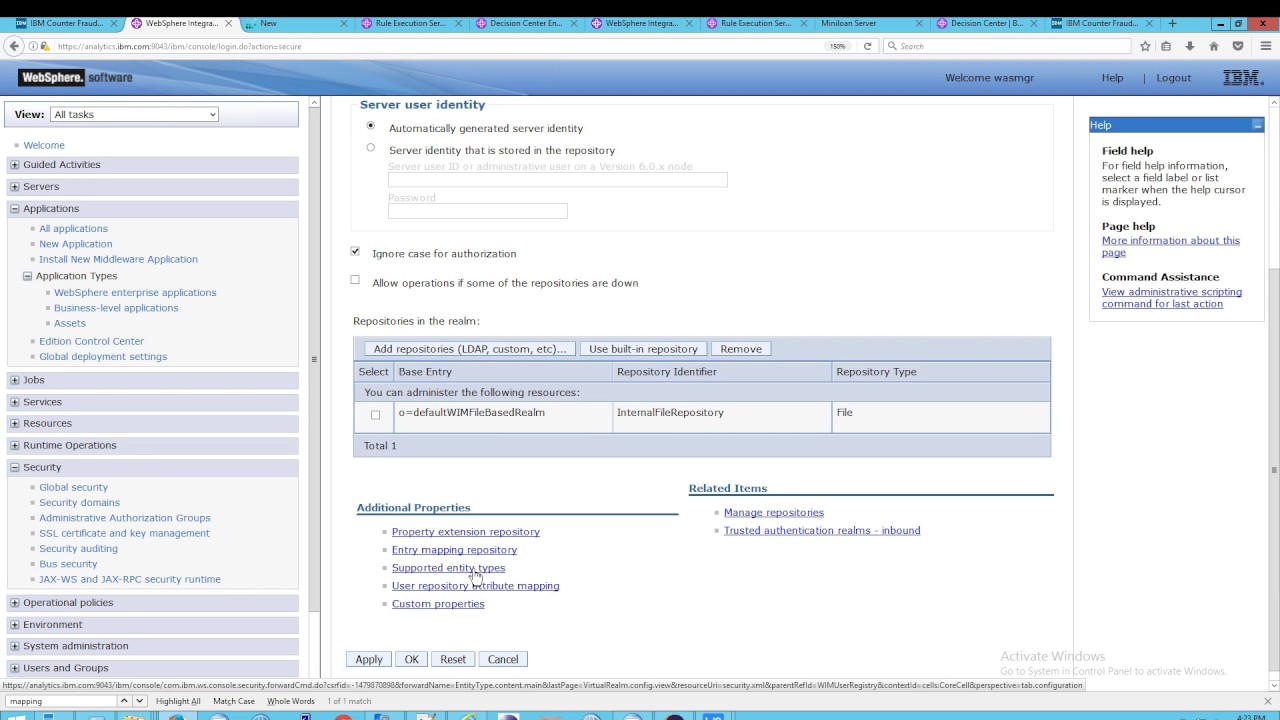Click the Apply button
Viewport: 1280px width, 720px height.
click(x=369, y=660)
